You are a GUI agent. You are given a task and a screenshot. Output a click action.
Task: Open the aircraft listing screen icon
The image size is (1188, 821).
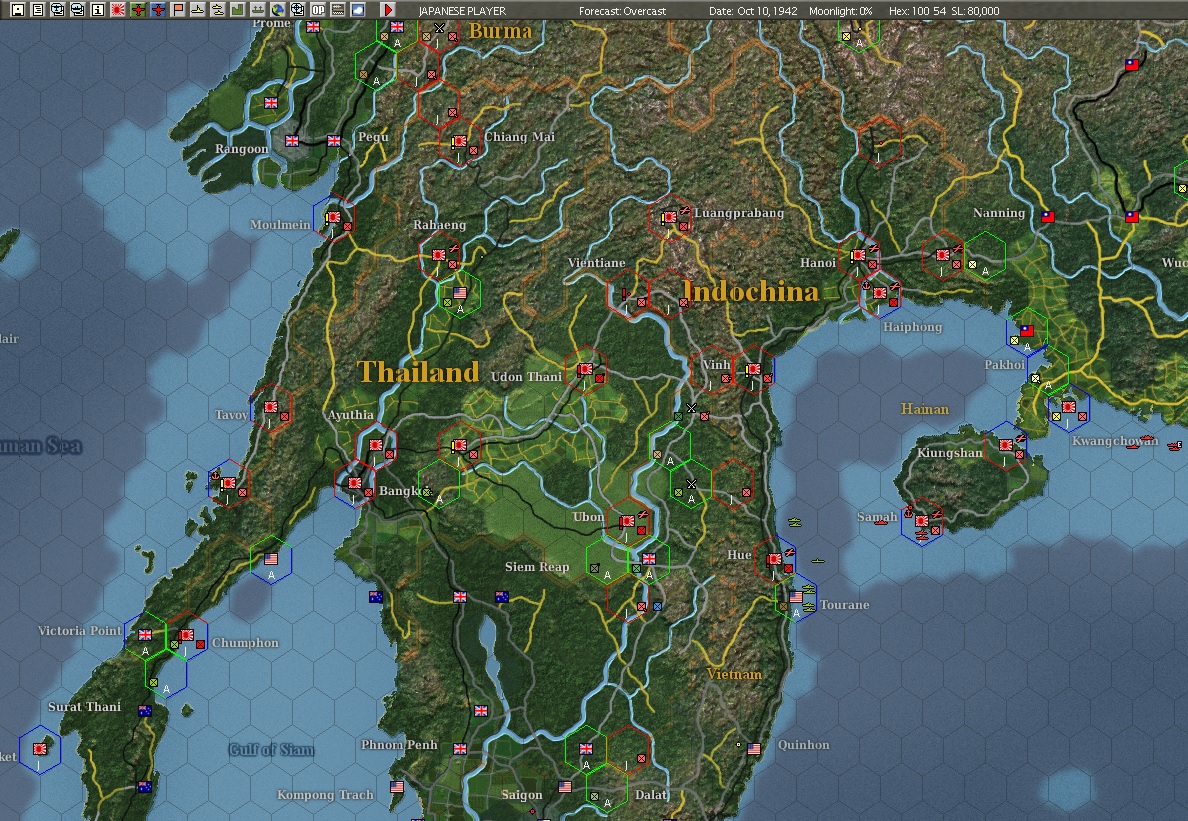point(58,10)
